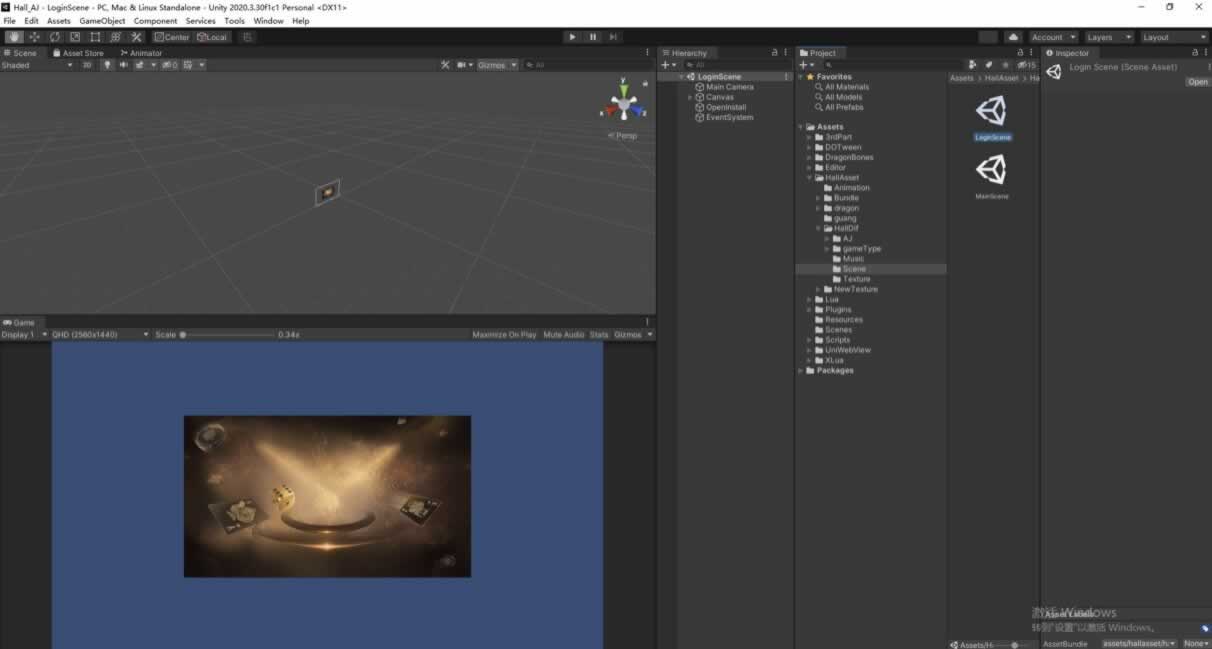Expand the Canvas object in Hierarchy
The image size is (1212, 649).
pos(690,97)
